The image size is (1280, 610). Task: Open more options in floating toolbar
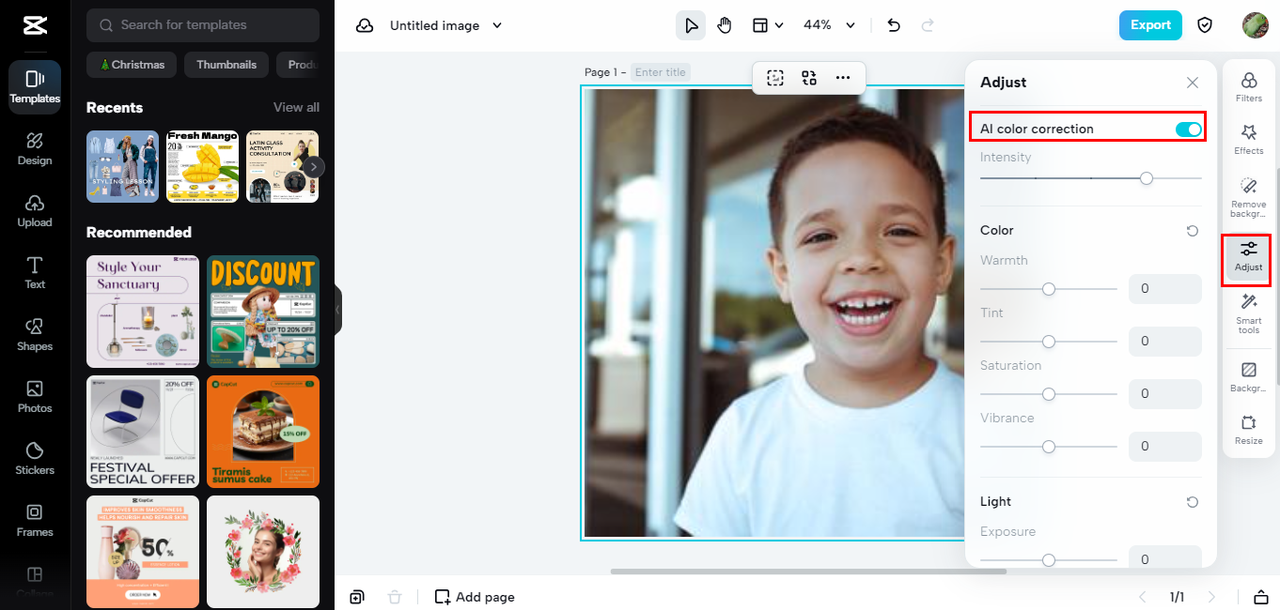(x=843, y=78)
